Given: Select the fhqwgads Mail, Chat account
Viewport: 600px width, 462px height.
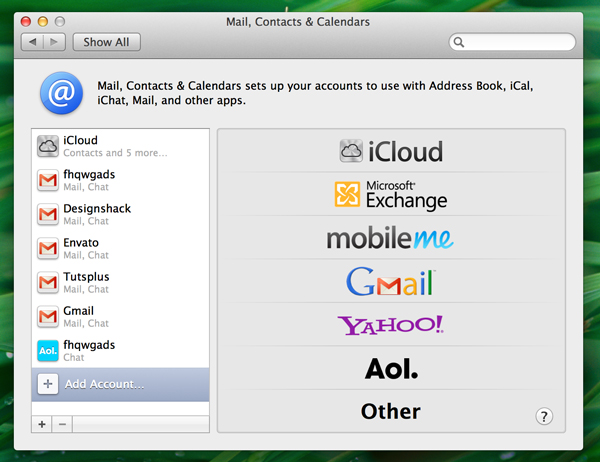Looking at the screenshot, I should pyautogui.click(x=121, y=180).
